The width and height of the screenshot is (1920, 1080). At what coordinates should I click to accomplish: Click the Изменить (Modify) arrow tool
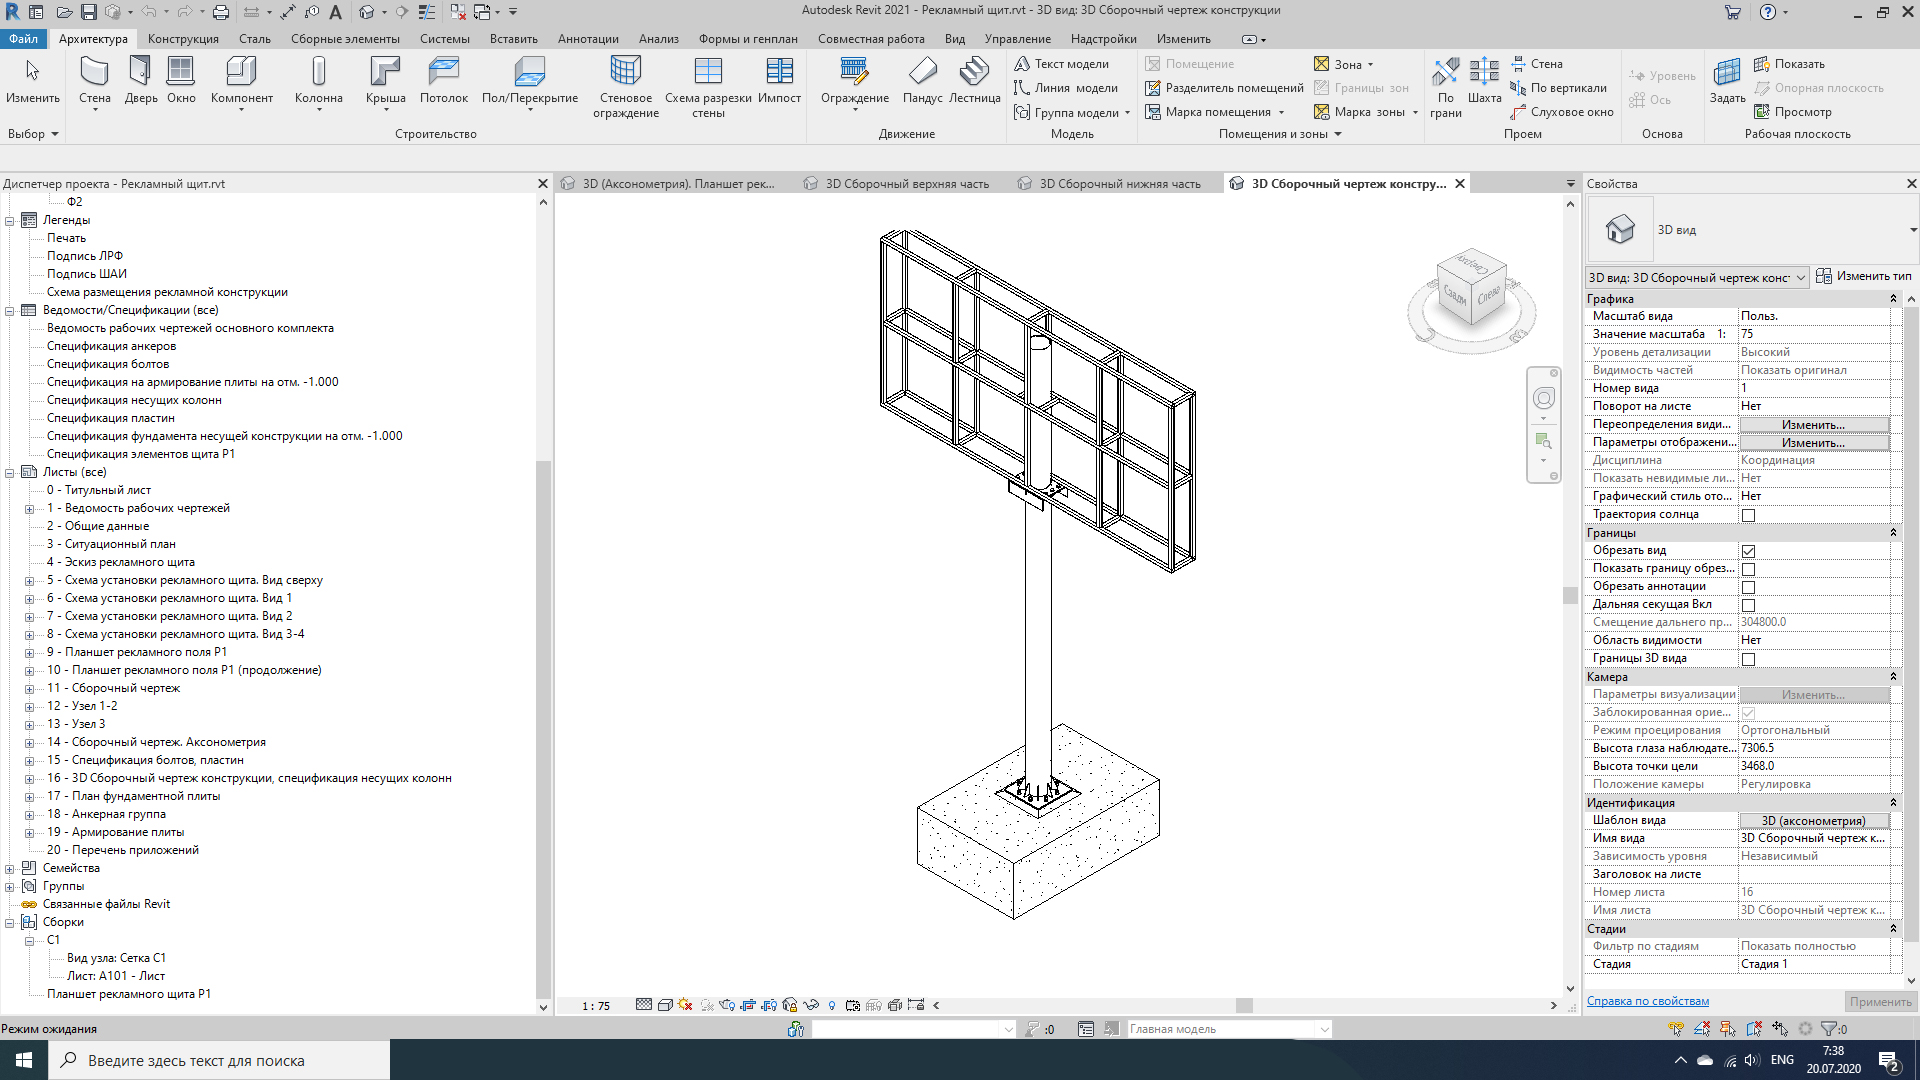[33, 80]
